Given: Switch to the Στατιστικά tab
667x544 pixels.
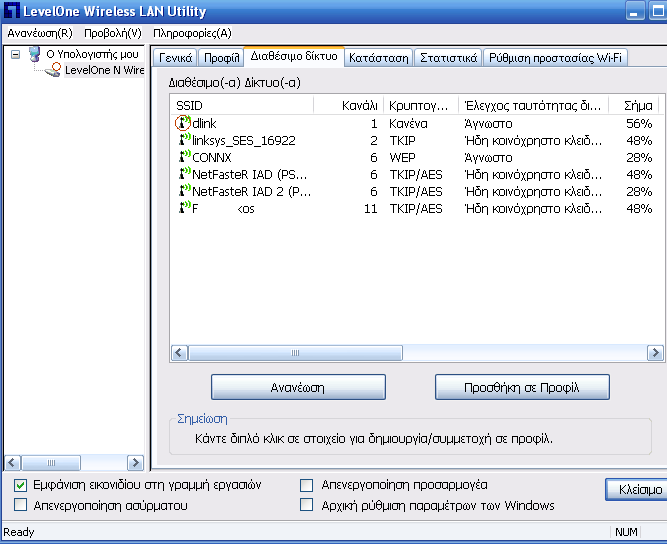Looking at the screenshot, I should point(448,58).
